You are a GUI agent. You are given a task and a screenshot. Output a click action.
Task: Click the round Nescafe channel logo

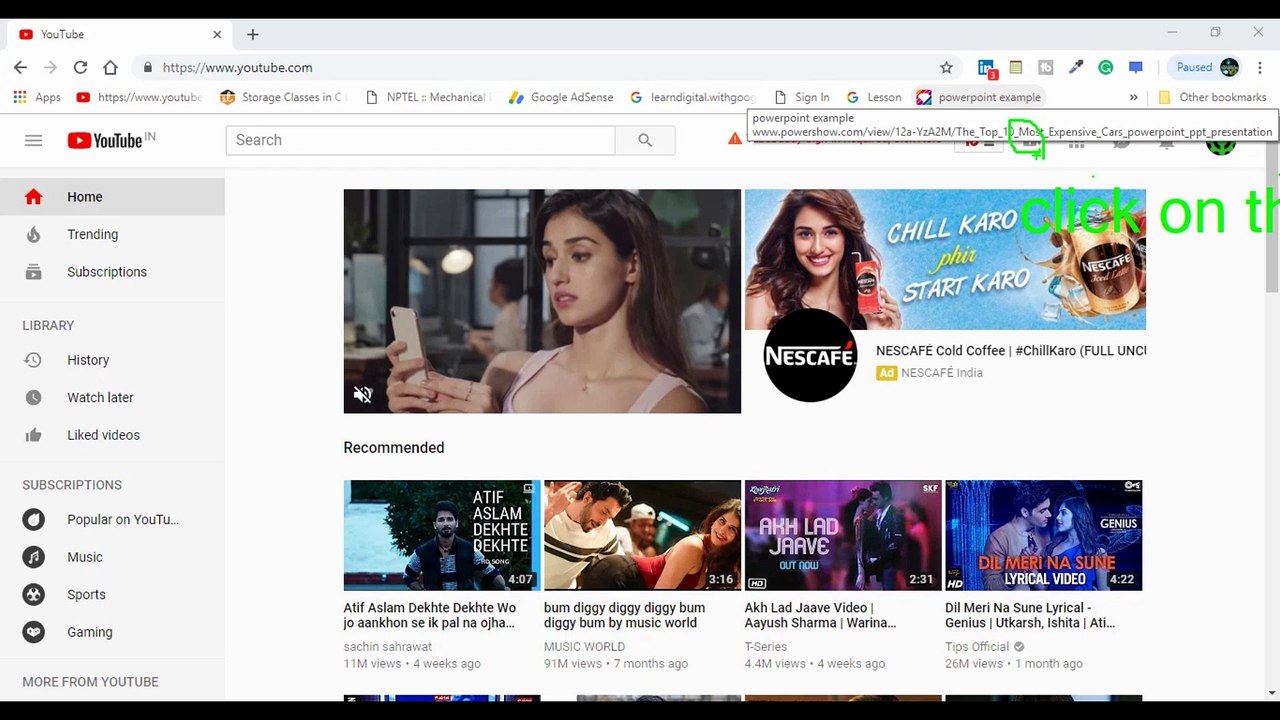point(810,355)
